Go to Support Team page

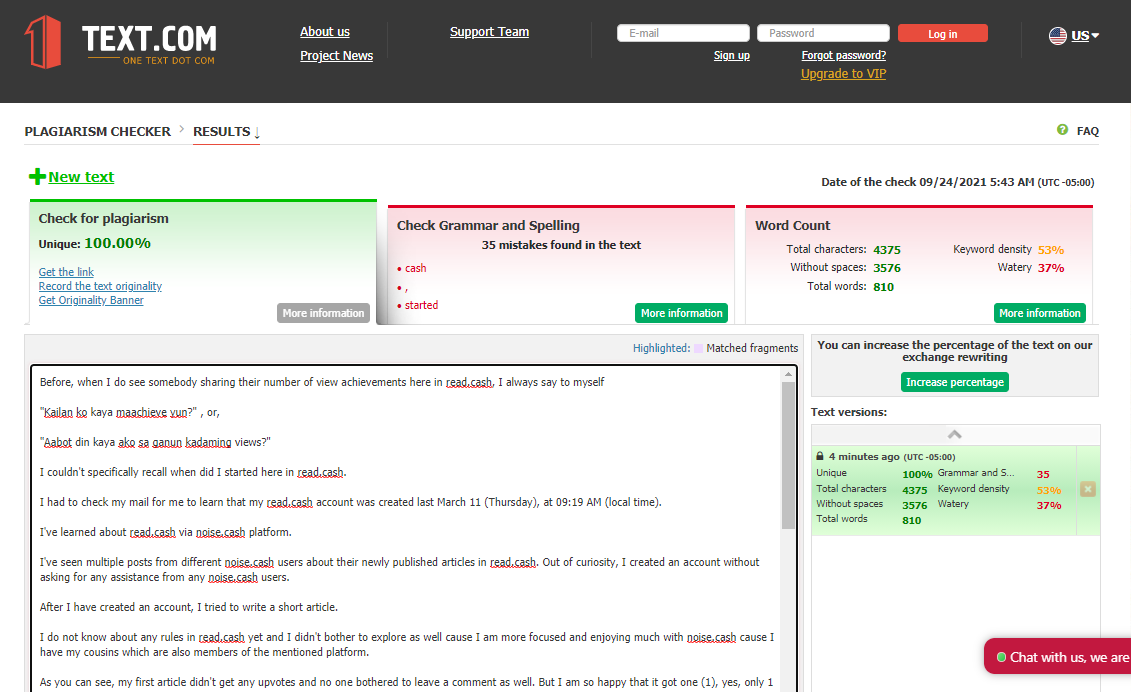coord(489,32)
